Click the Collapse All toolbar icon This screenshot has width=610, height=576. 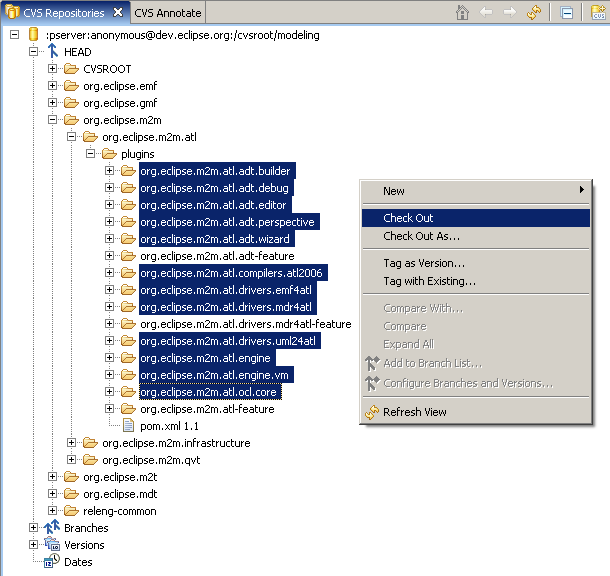567,13
